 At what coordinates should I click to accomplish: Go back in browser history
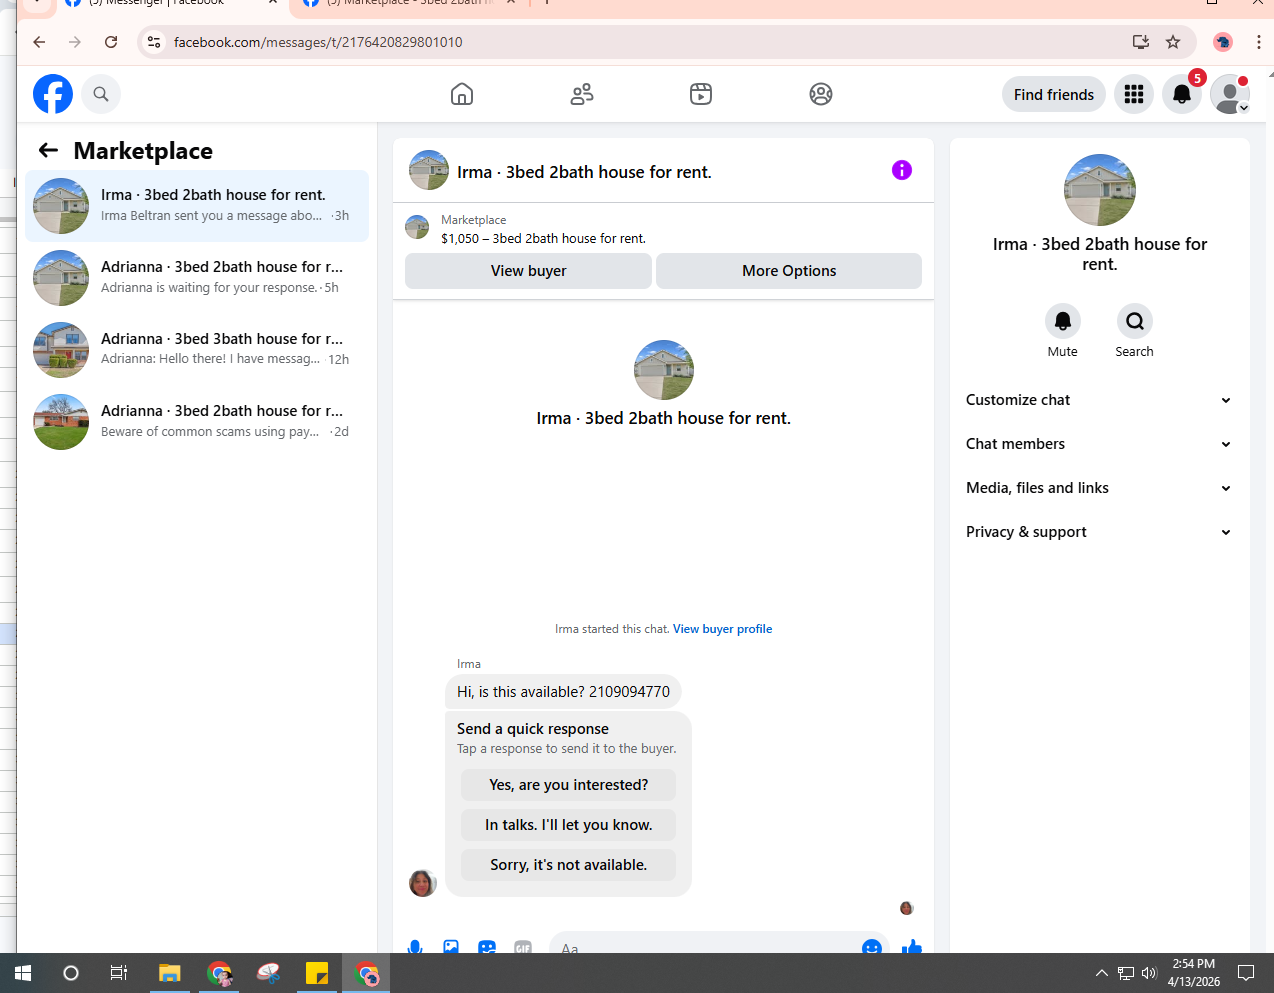point(39,42)
